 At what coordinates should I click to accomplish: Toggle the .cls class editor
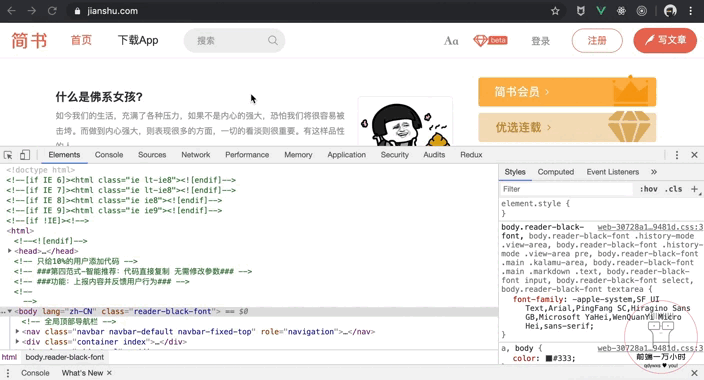(x=673, y=189)
